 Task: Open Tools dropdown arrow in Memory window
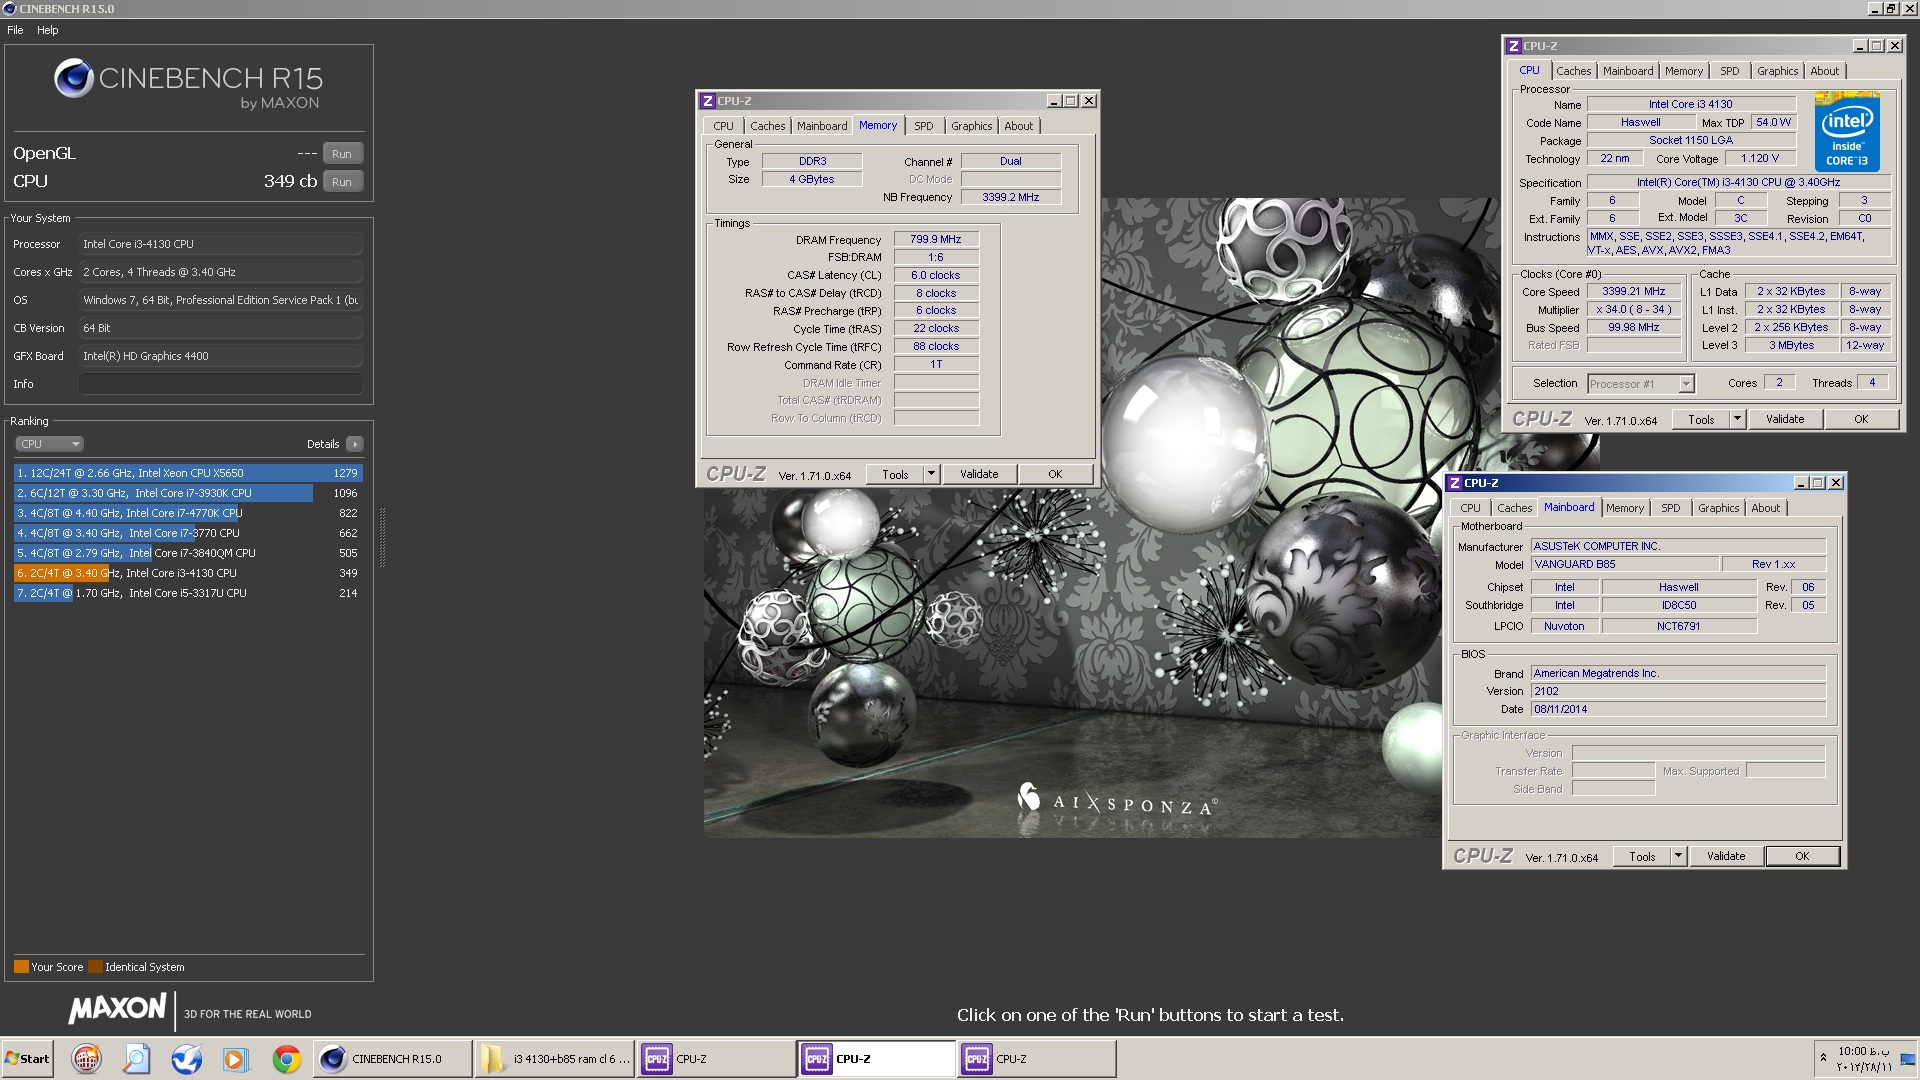point(931,474)
